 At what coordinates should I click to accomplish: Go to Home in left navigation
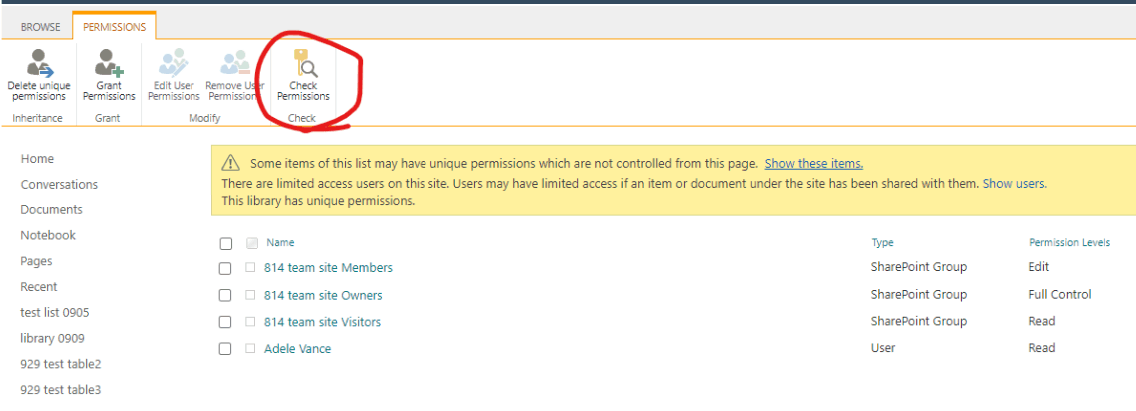tap(37, 159)
